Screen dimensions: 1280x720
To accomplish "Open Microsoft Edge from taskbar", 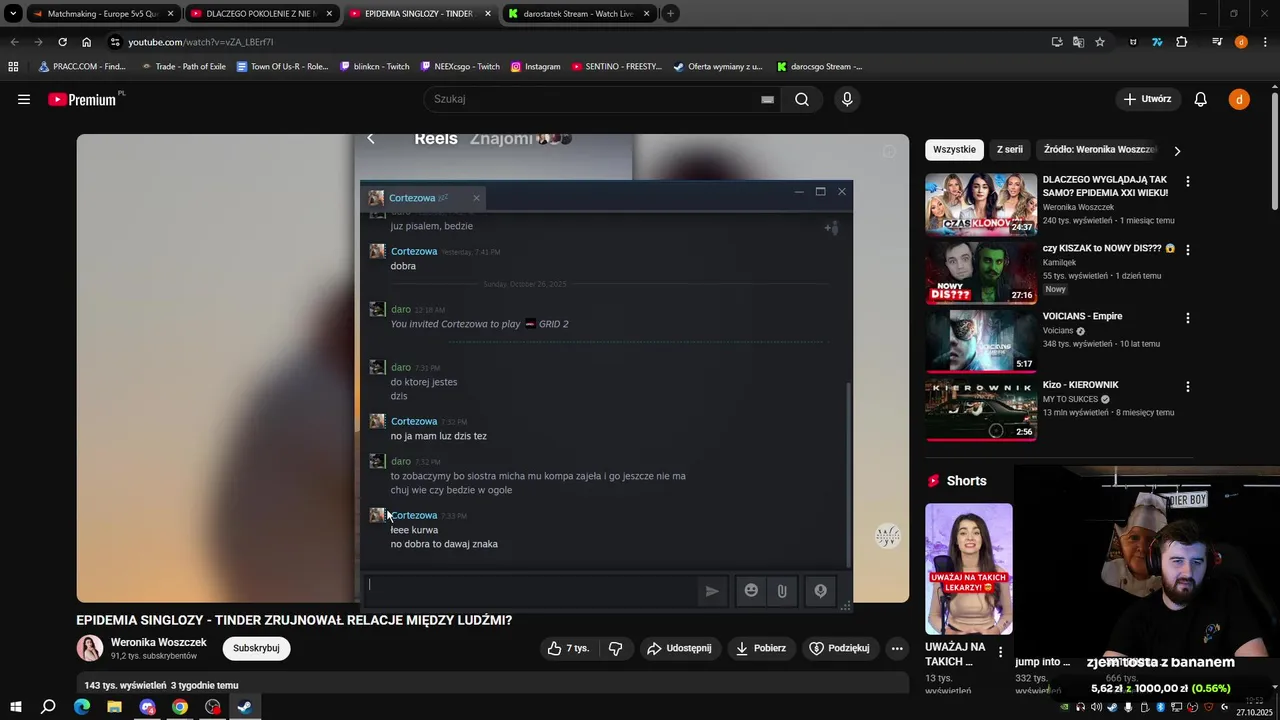I will point(82,707).
